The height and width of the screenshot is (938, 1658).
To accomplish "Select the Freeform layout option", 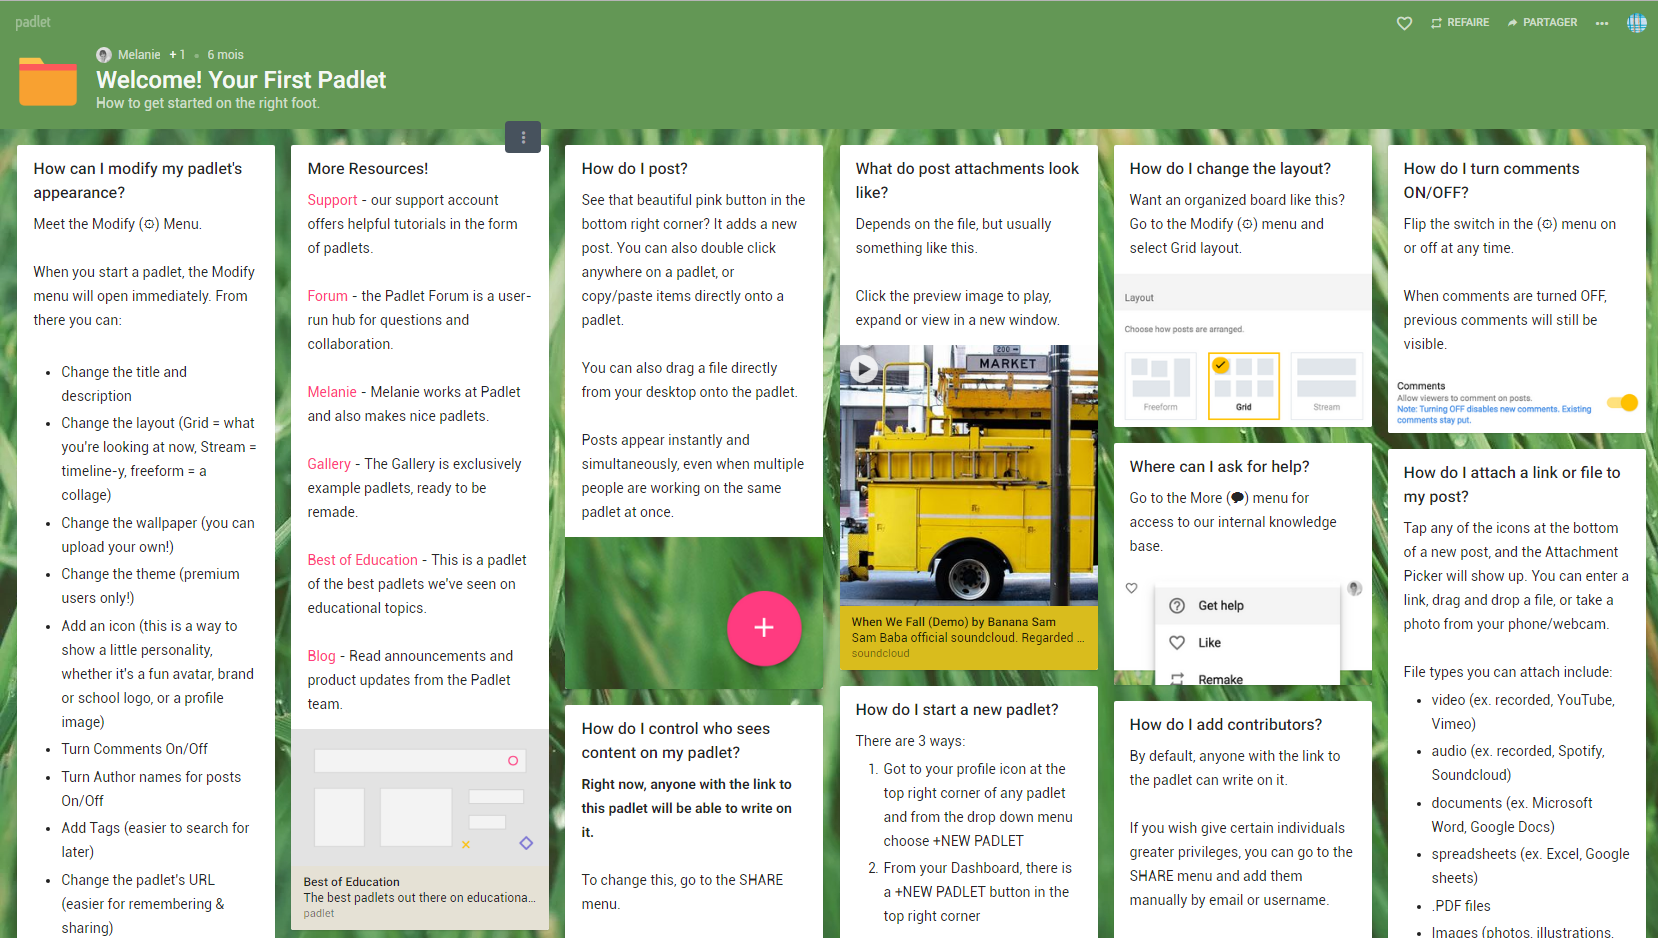I will 1160,386.
